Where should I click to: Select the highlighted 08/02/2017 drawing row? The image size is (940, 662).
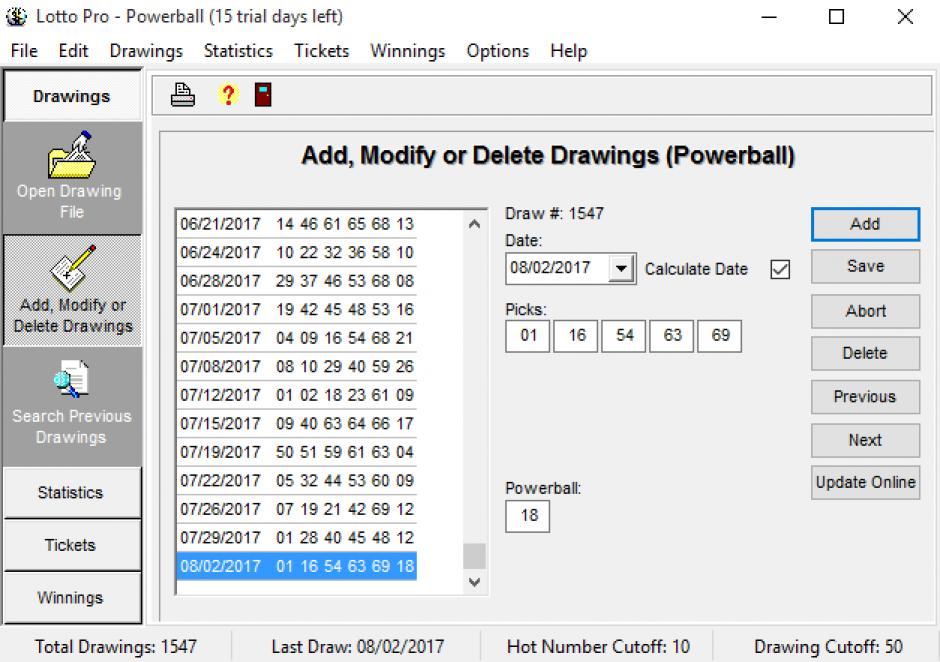pyautogui.click(x=297, y=566)
